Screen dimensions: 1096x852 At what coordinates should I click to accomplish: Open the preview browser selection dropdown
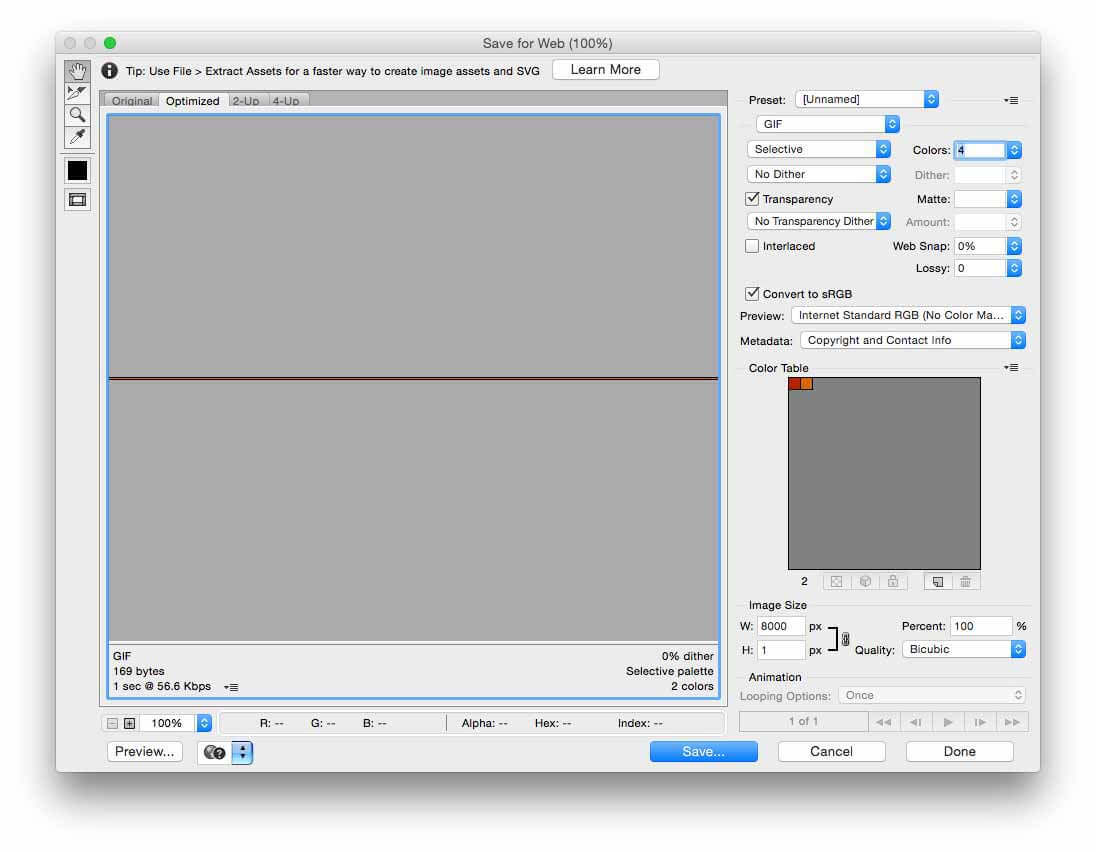point(243,753)
